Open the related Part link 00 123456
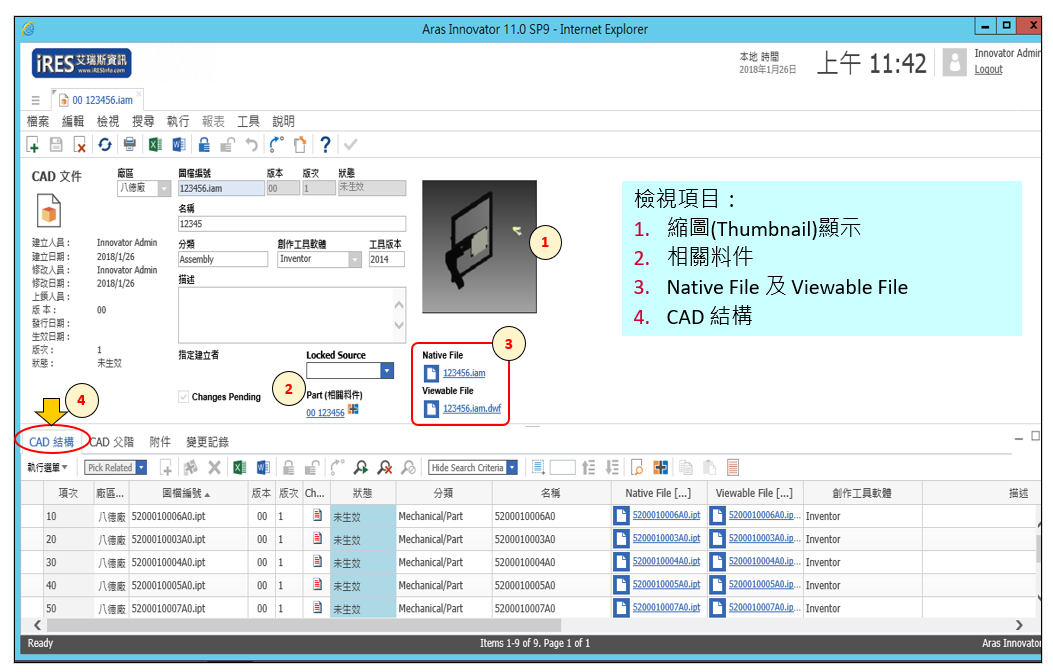 point(325,413)
